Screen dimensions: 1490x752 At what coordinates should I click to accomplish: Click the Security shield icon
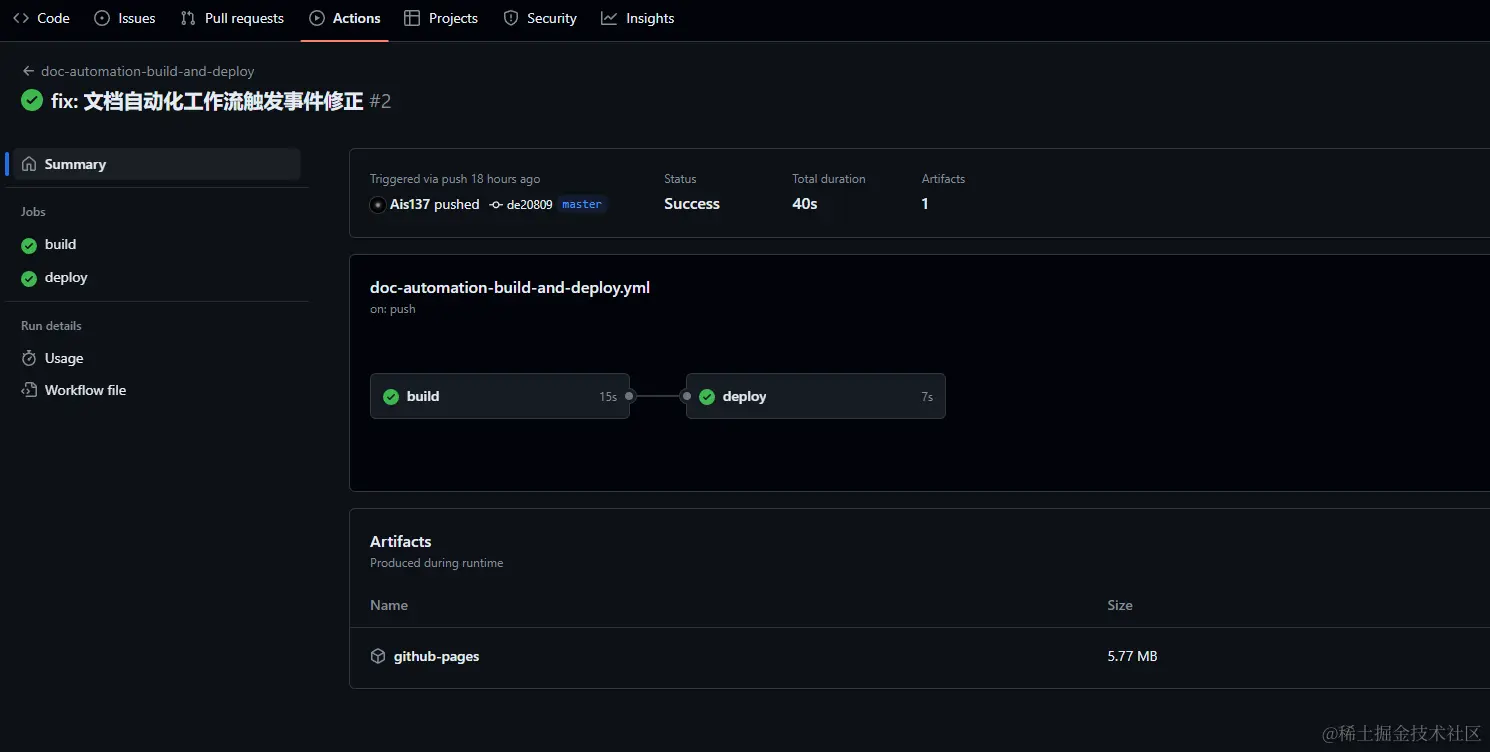point(511,18)
